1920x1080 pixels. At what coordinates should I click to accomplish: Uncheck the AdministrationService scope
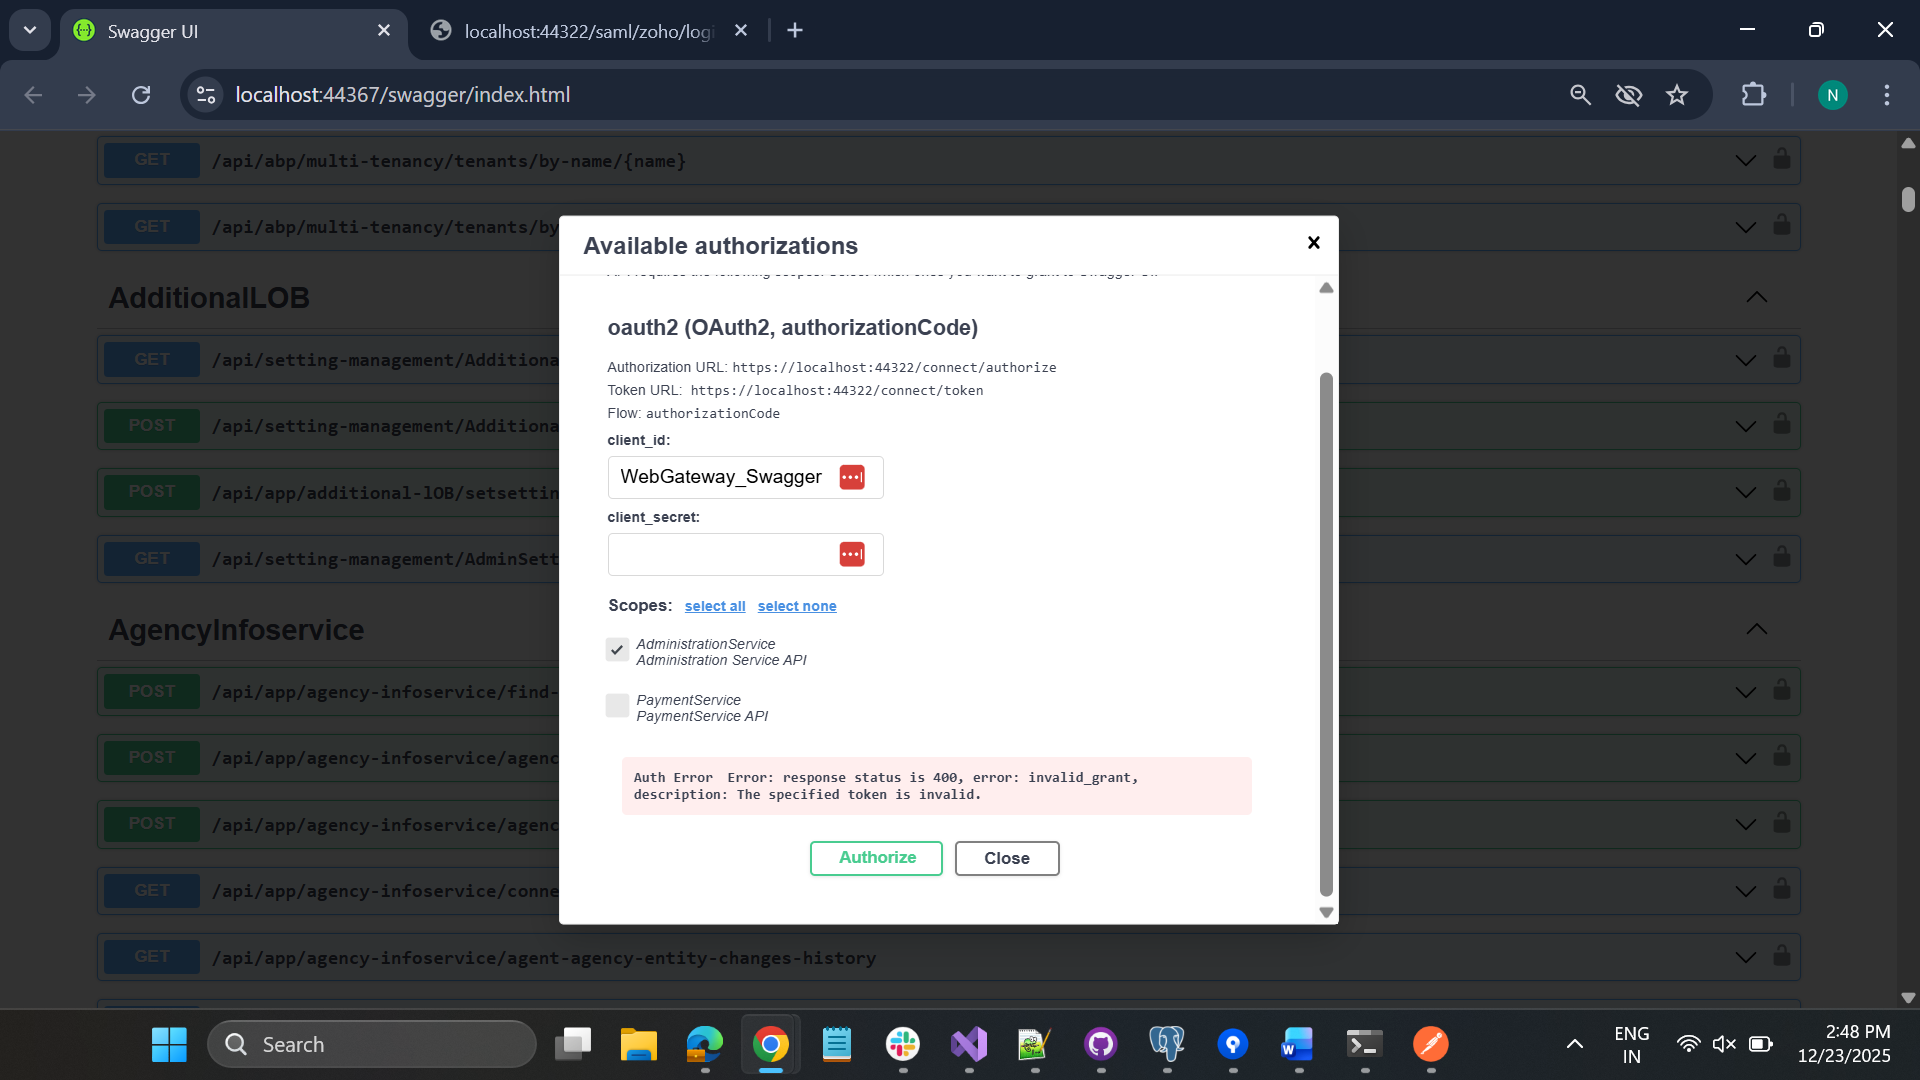617,650
